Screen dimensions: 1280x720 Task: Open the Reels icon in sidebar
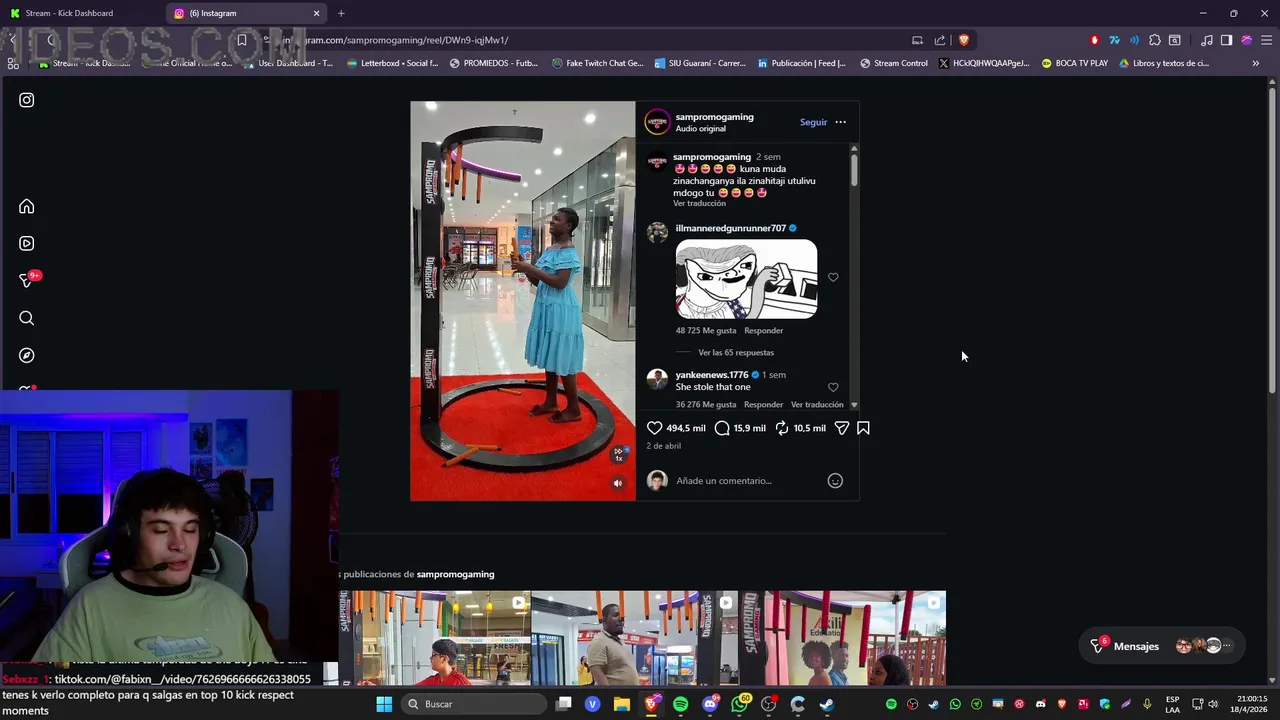pos(27,243)
